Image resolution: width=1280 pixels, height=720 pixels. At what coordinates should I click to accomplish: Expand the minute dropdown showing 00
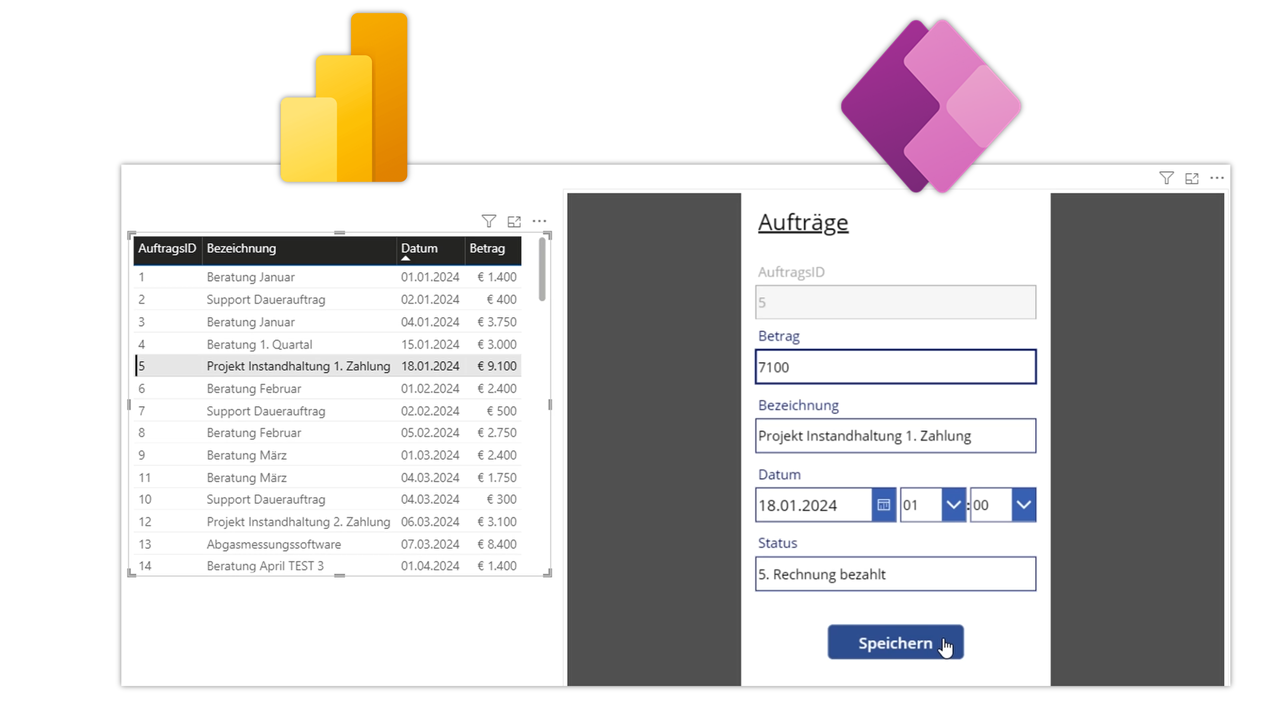pyautogui.click(x=1024, y=505)
